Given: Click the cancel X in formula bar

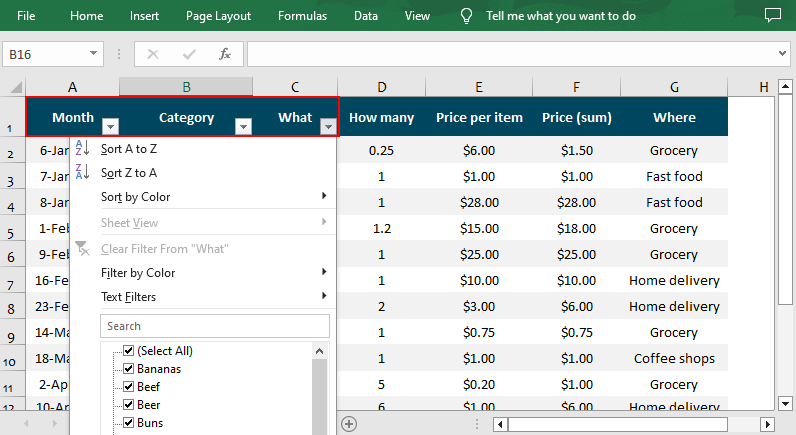Looking at the screenshot, I should (x=153, y=54).
